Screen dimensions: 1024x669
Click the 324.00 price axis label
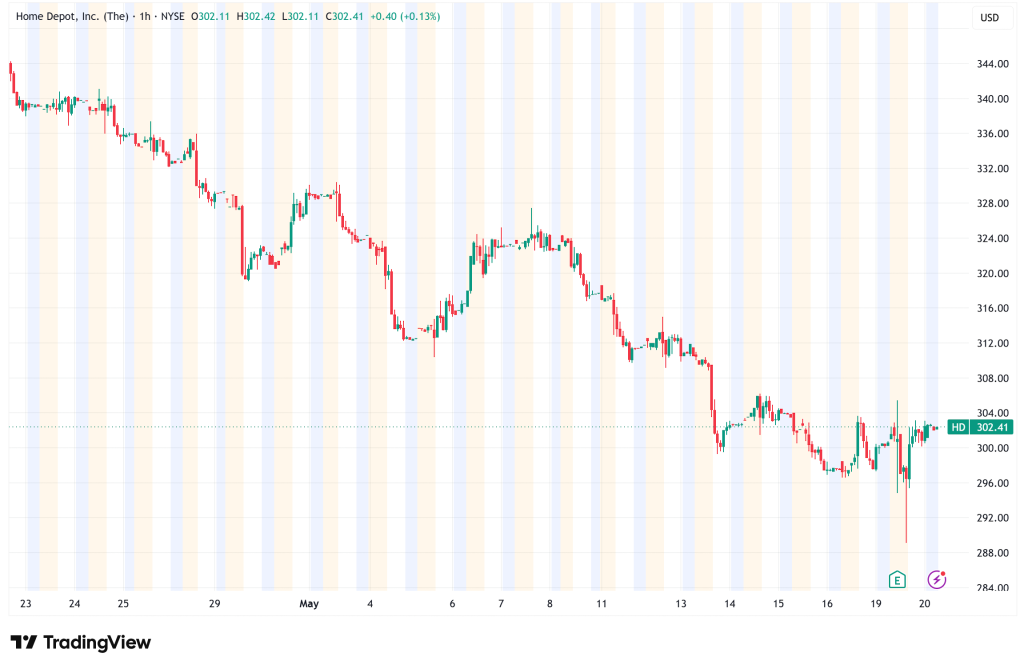[993, 238]
